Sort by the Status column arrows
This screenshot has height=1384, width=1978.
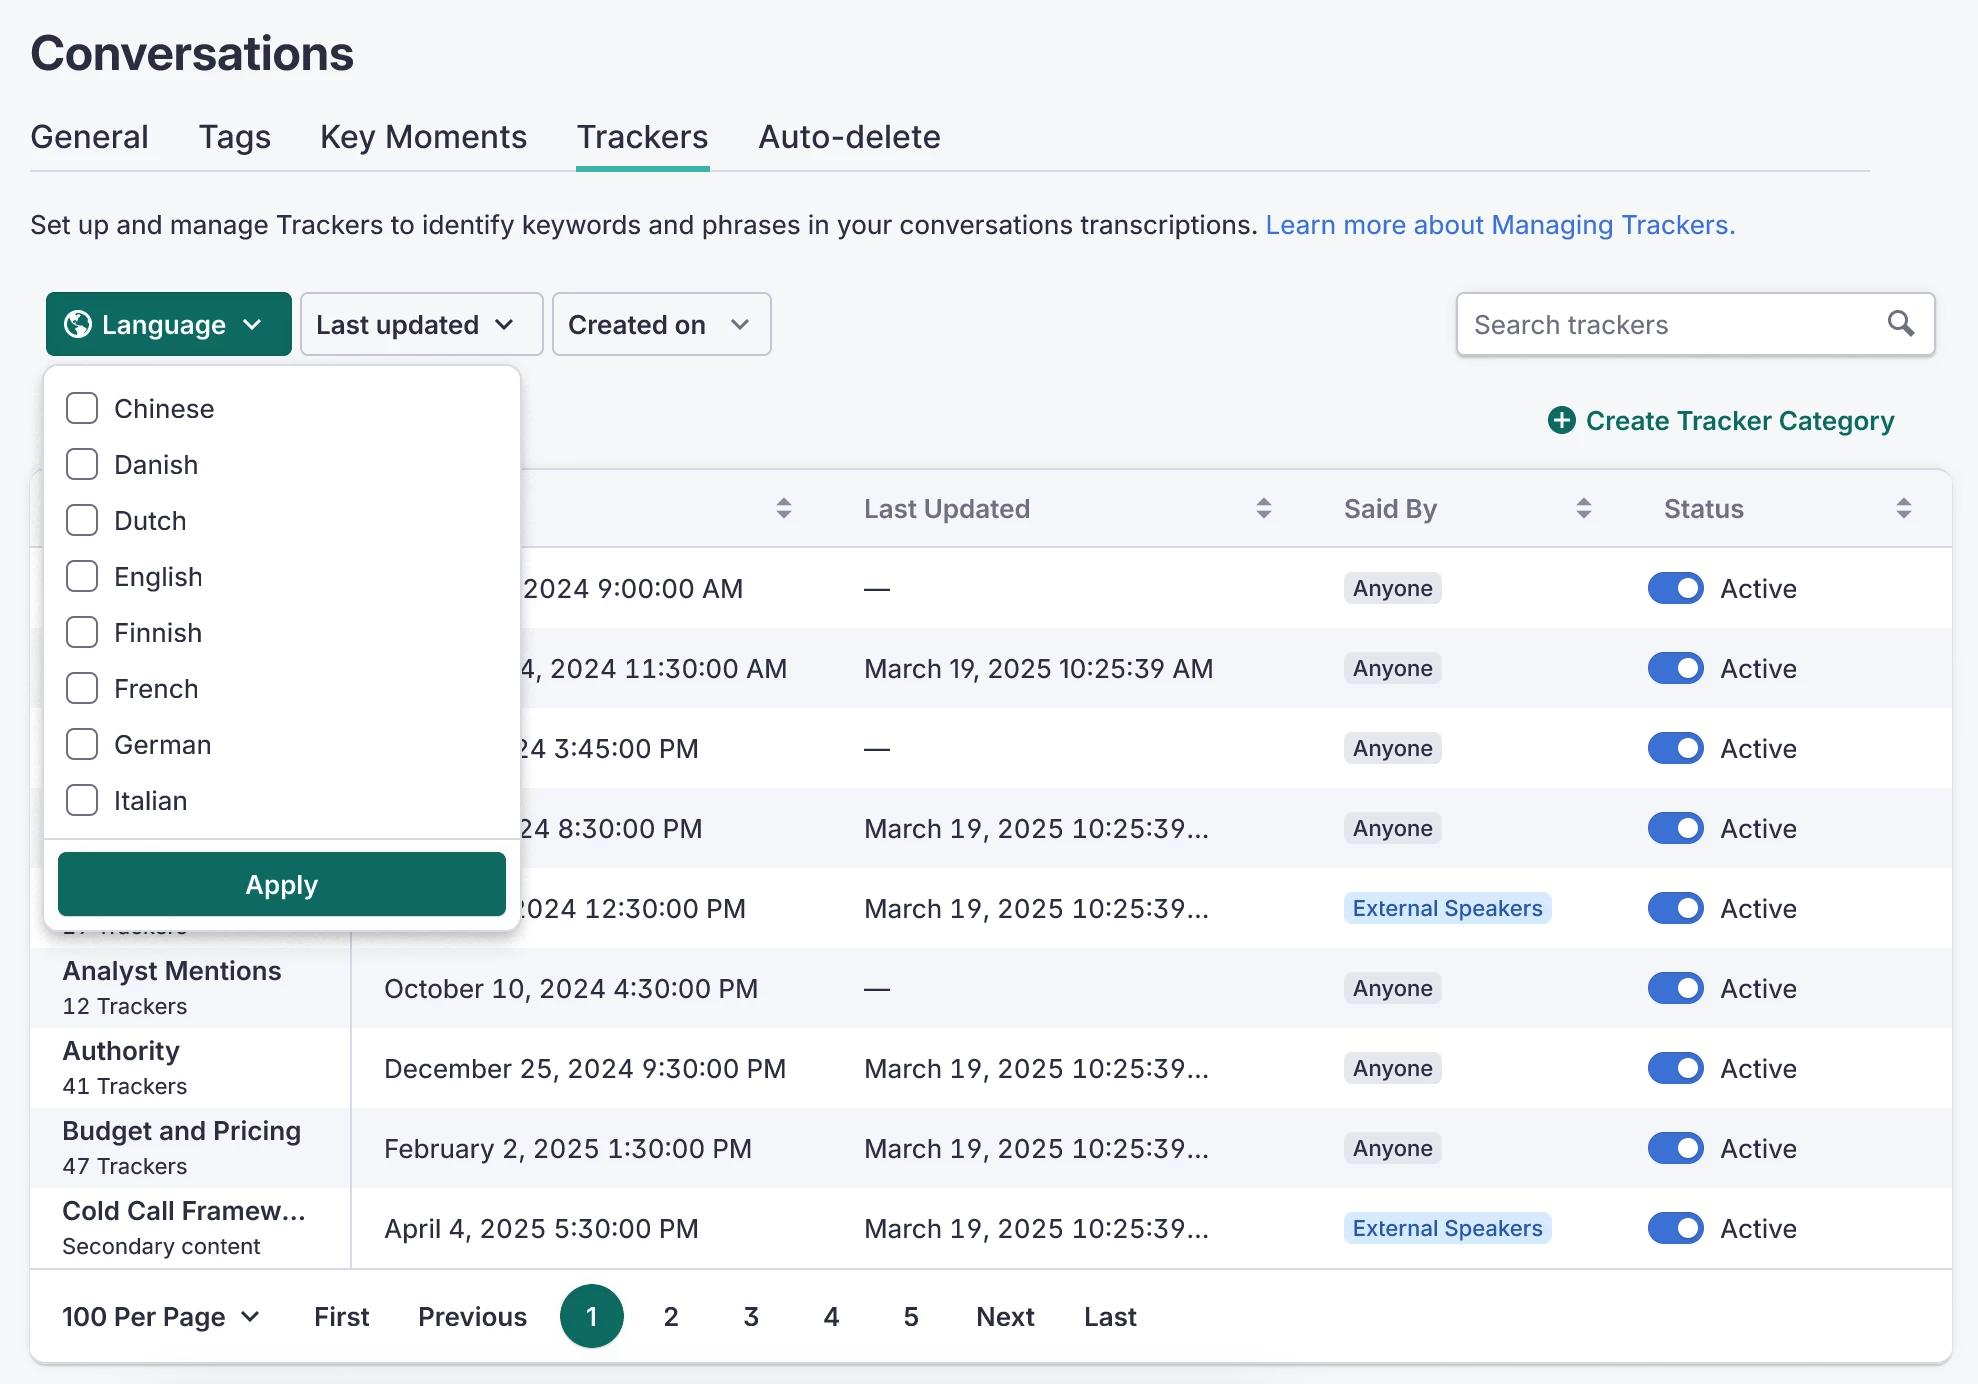pyautogui.click(x=1902, y=509)
